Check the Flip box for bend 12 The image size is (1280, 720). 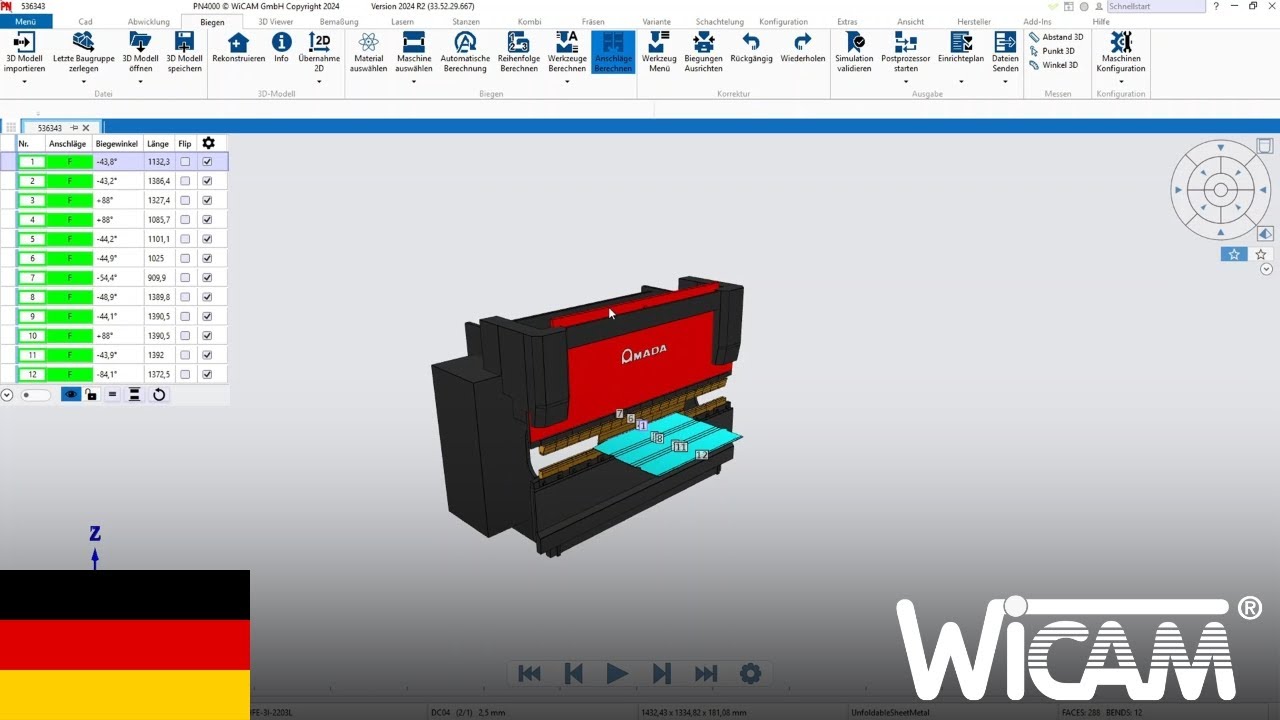185,375
